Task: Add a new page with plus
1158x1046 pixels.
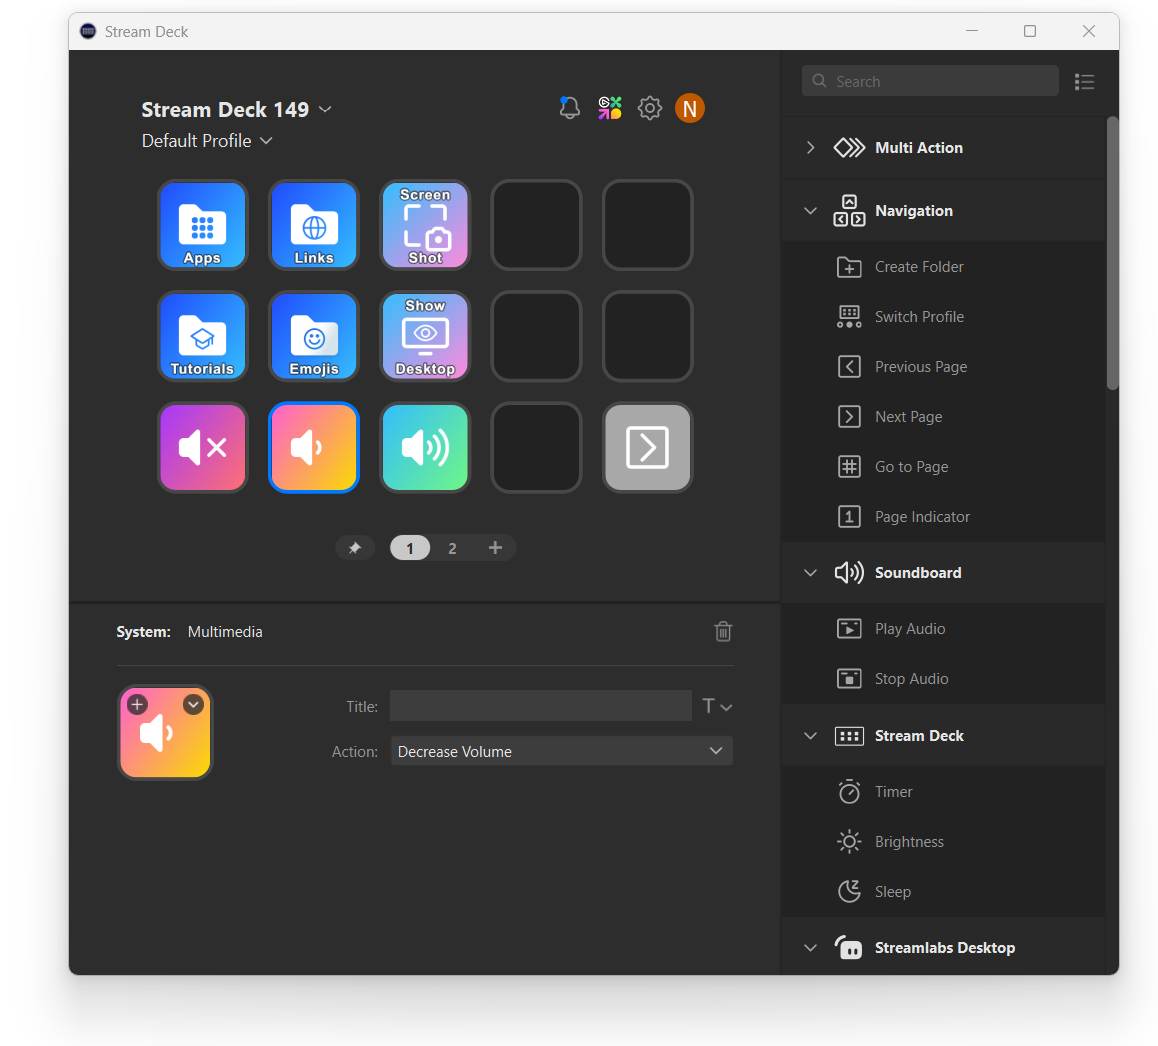Action: [x=496, y=547]
